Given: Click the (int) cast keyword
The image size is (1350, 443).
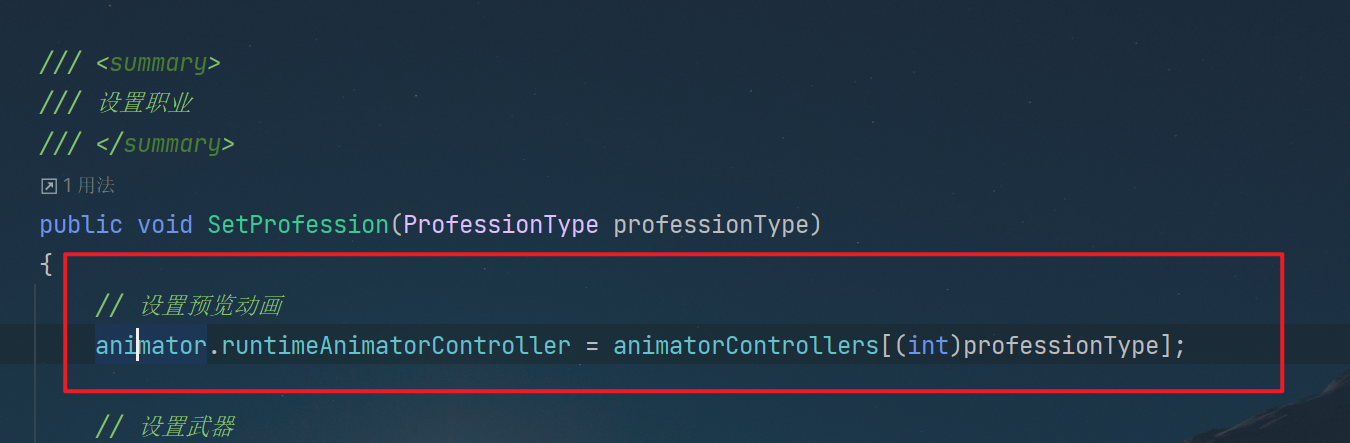Looking at the screenshot, I should pos(930,346).
